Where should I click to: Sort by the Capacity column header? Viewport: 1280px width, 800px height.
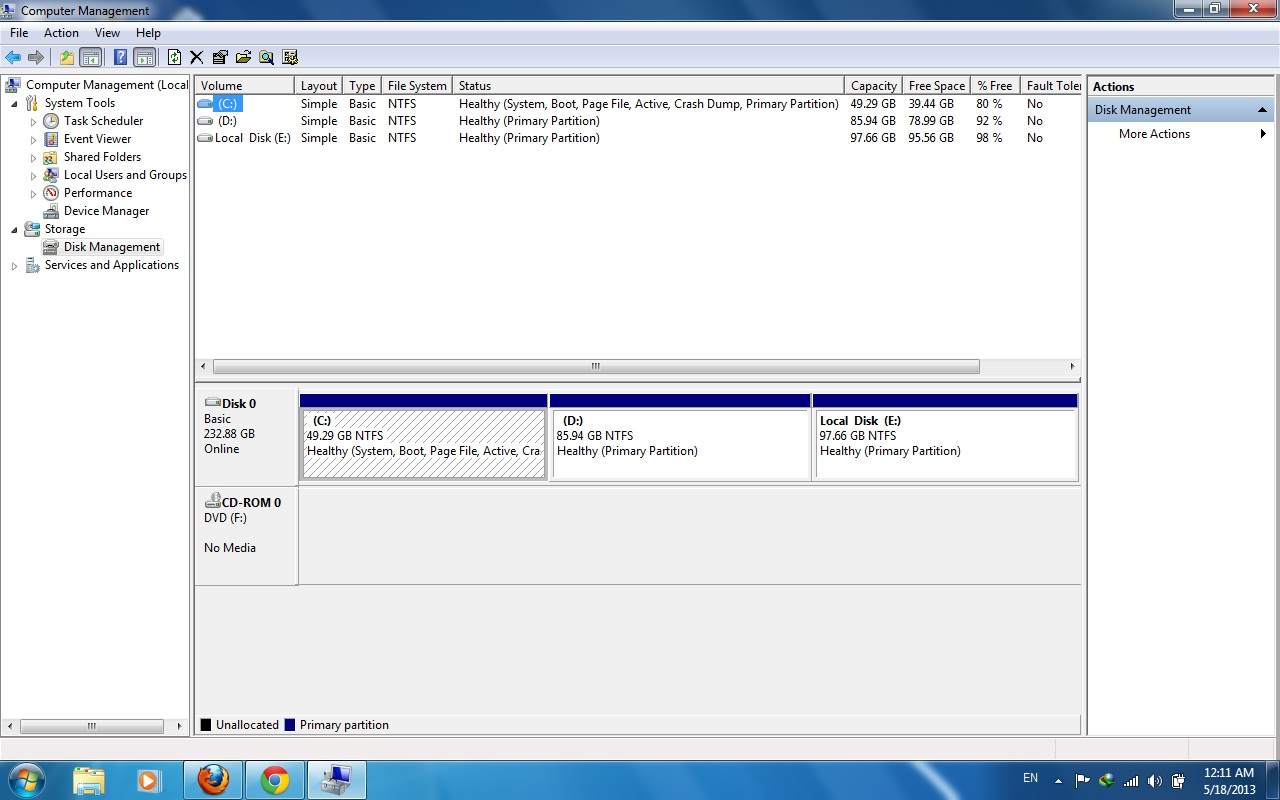pos(873,86)
